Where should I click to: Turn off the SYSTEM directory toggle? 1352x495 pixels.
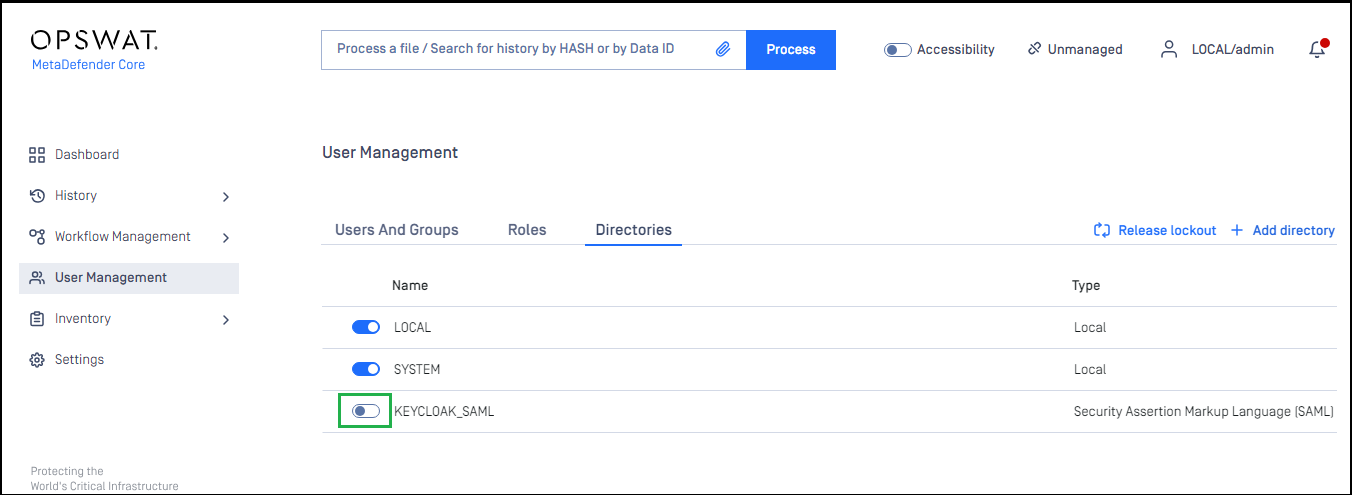pos(366,369)
